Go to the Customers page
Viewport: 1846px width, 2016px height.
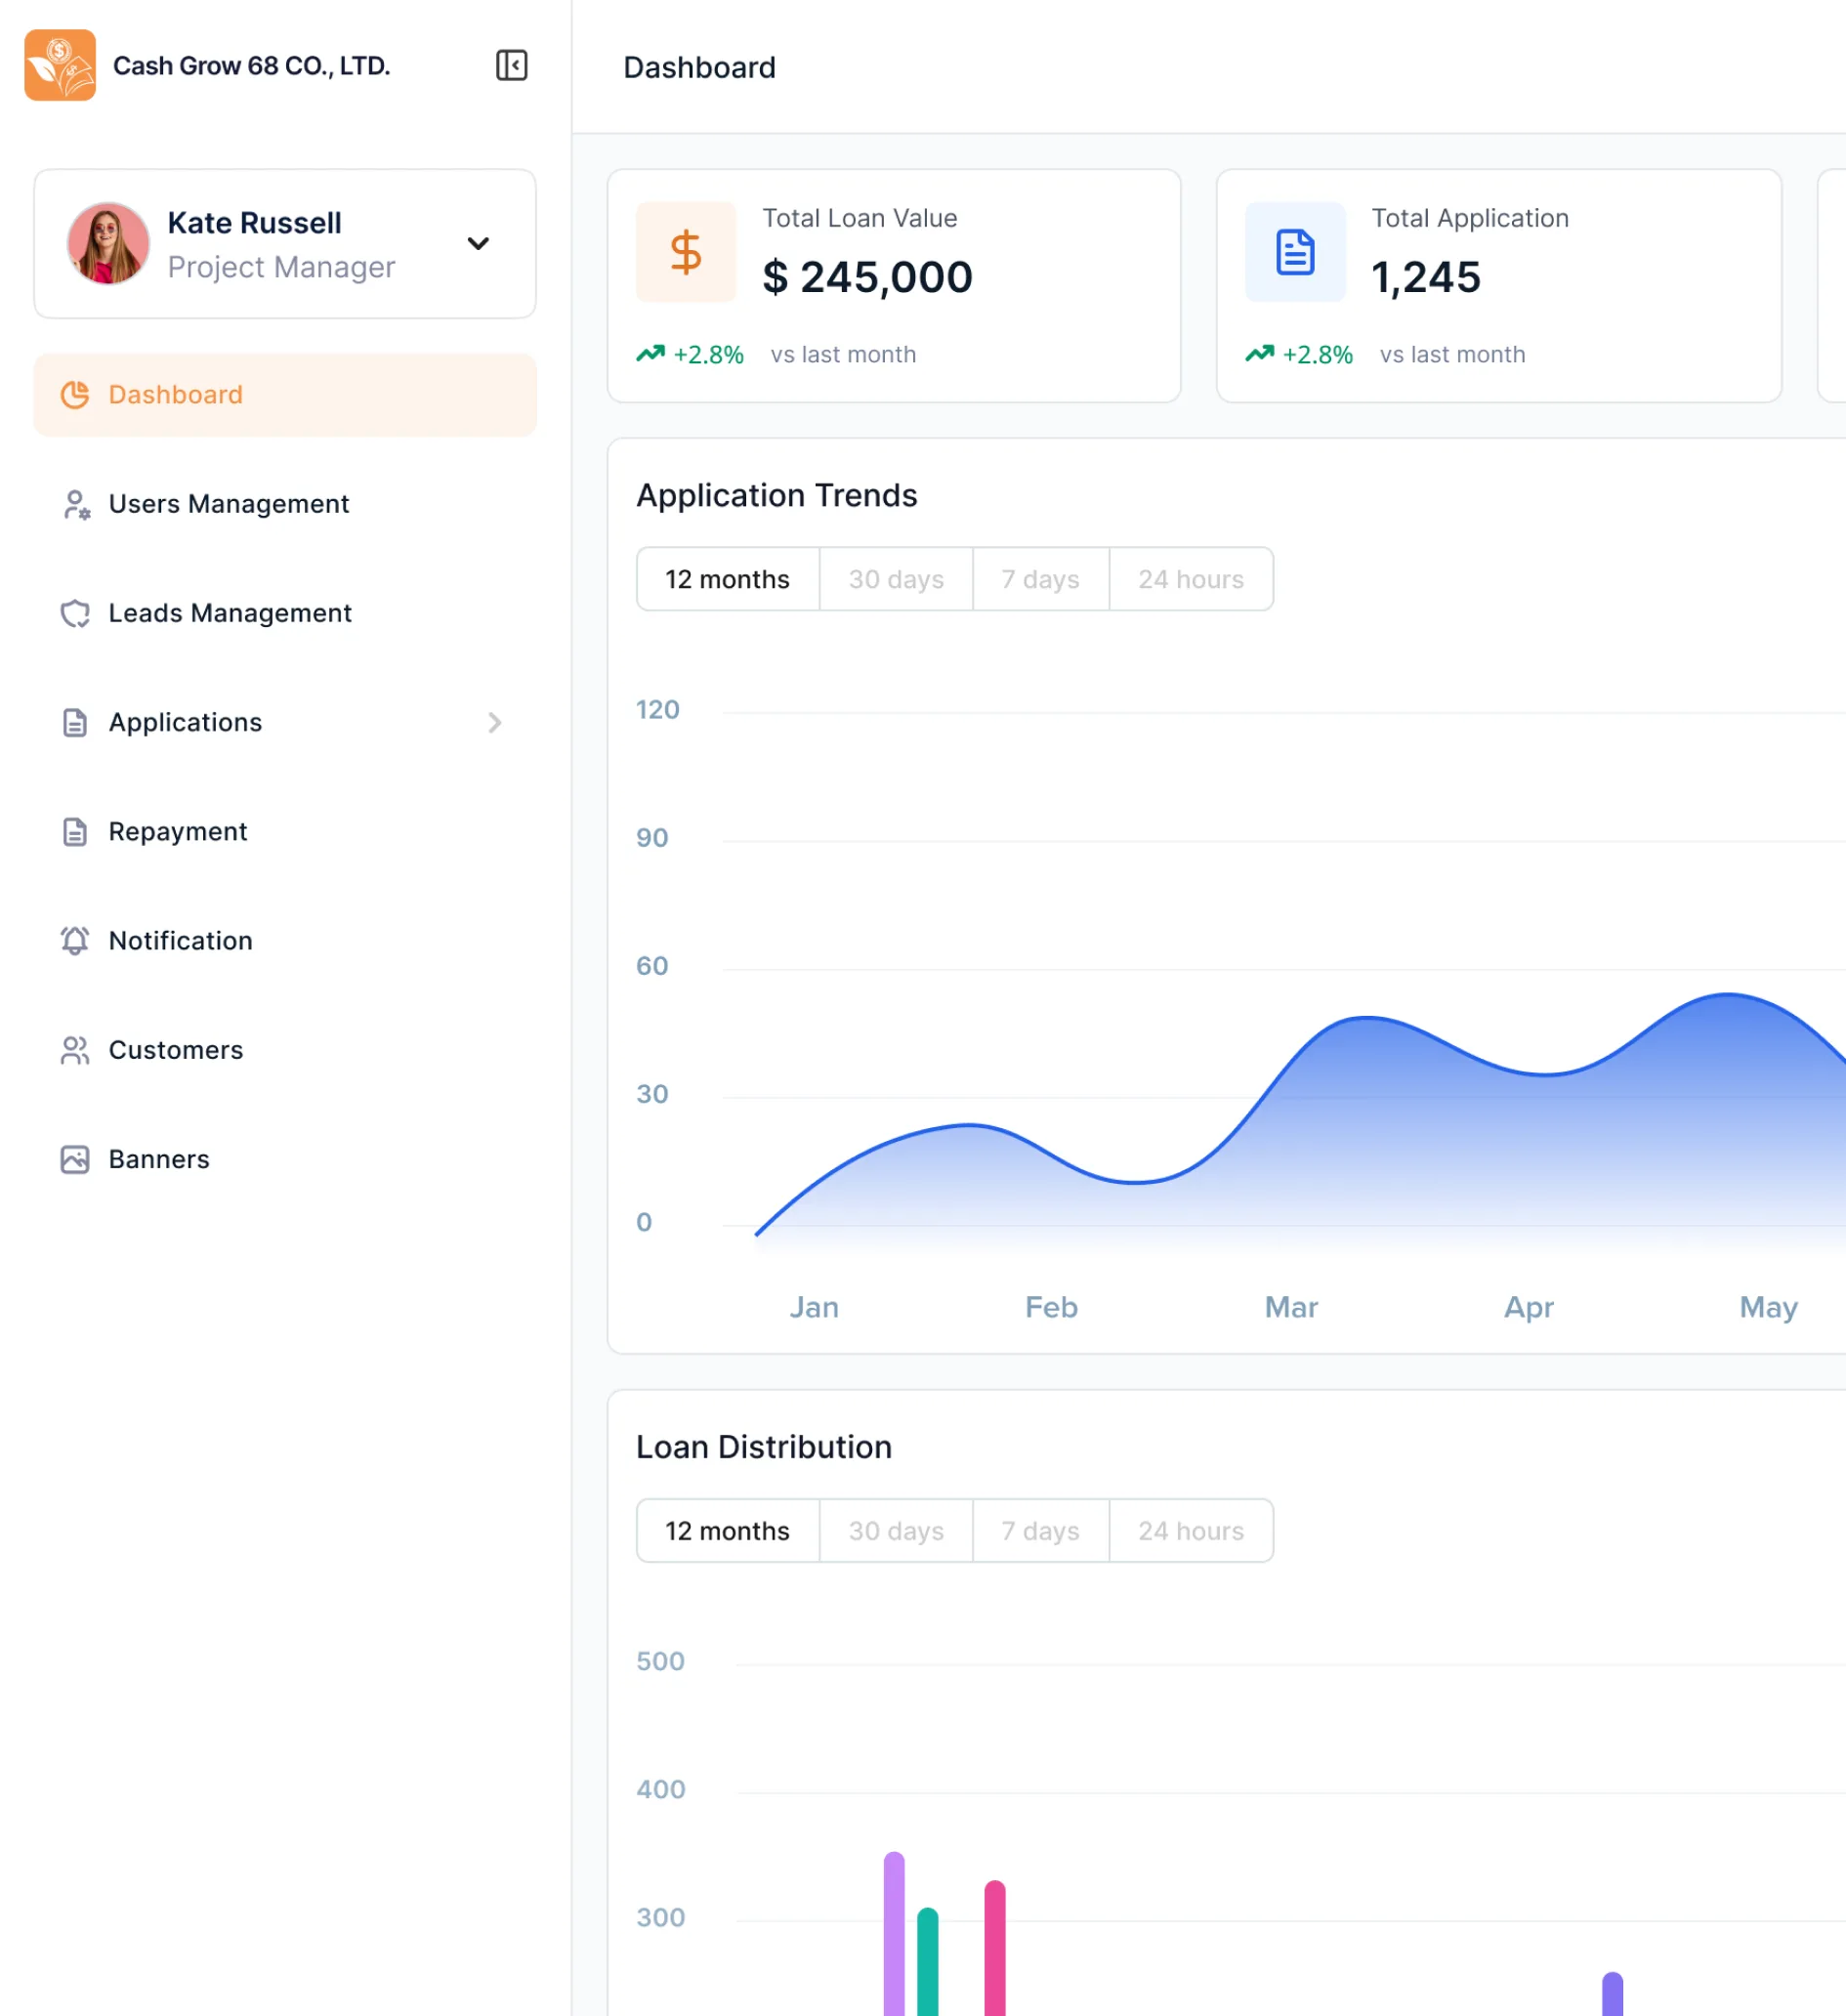click(x=285, y=1050)
